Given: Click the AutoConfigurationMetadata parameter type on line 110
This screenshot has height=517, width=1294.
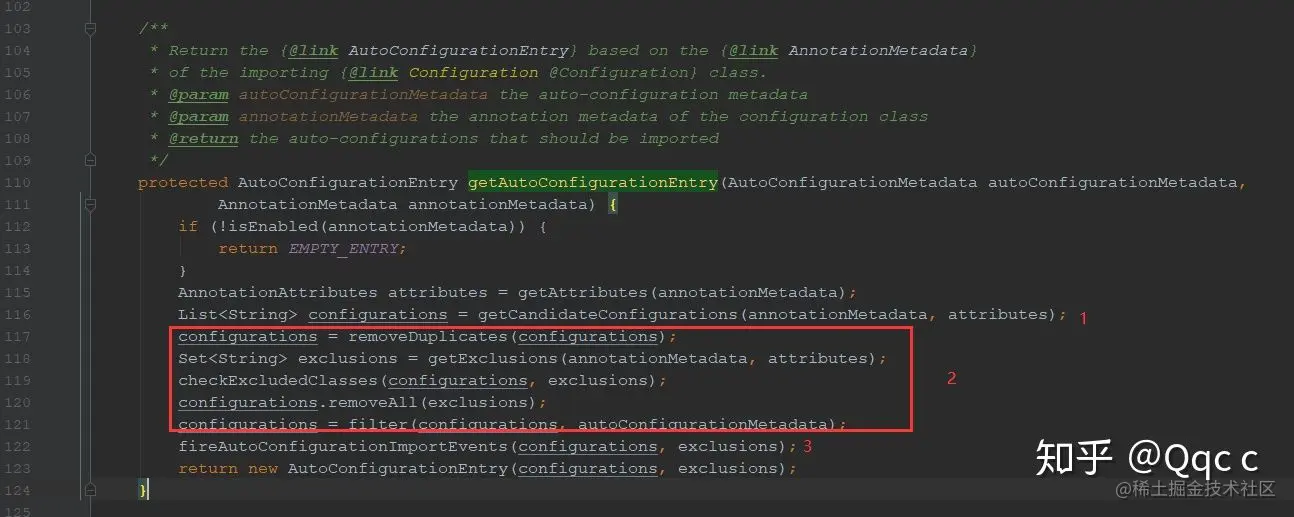Looking at the screenshot, I should point(853,182).
